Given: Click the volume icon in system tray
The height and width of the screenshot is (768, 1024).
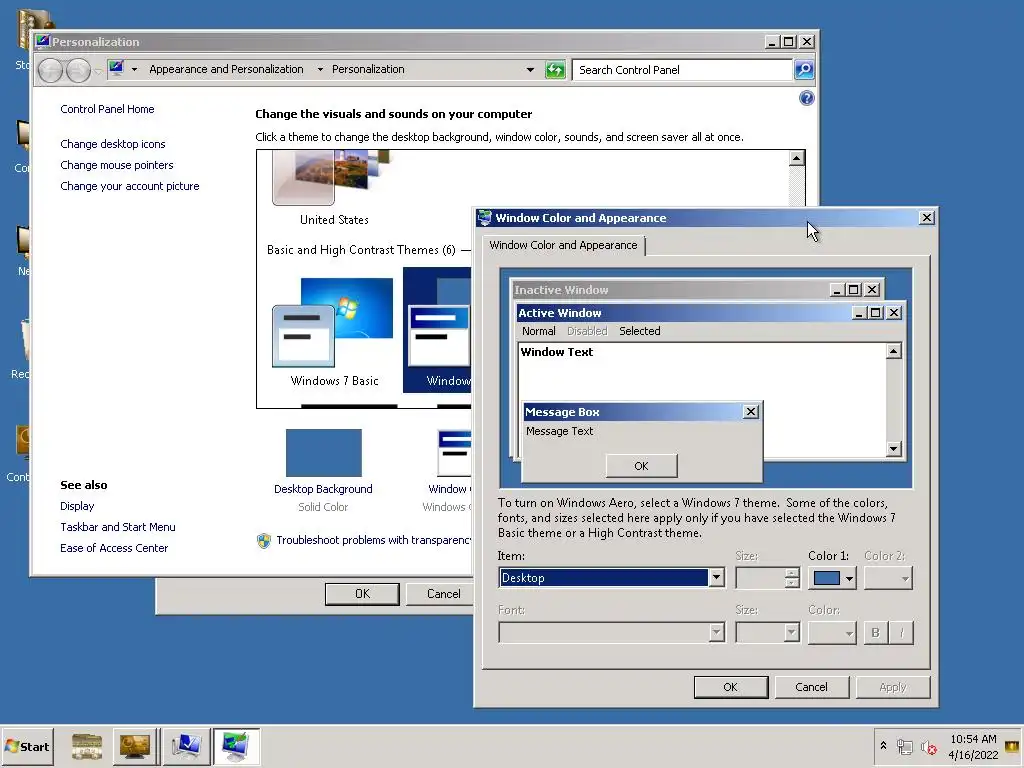Looking at the screenshot, I should click(x=928, y=746).
